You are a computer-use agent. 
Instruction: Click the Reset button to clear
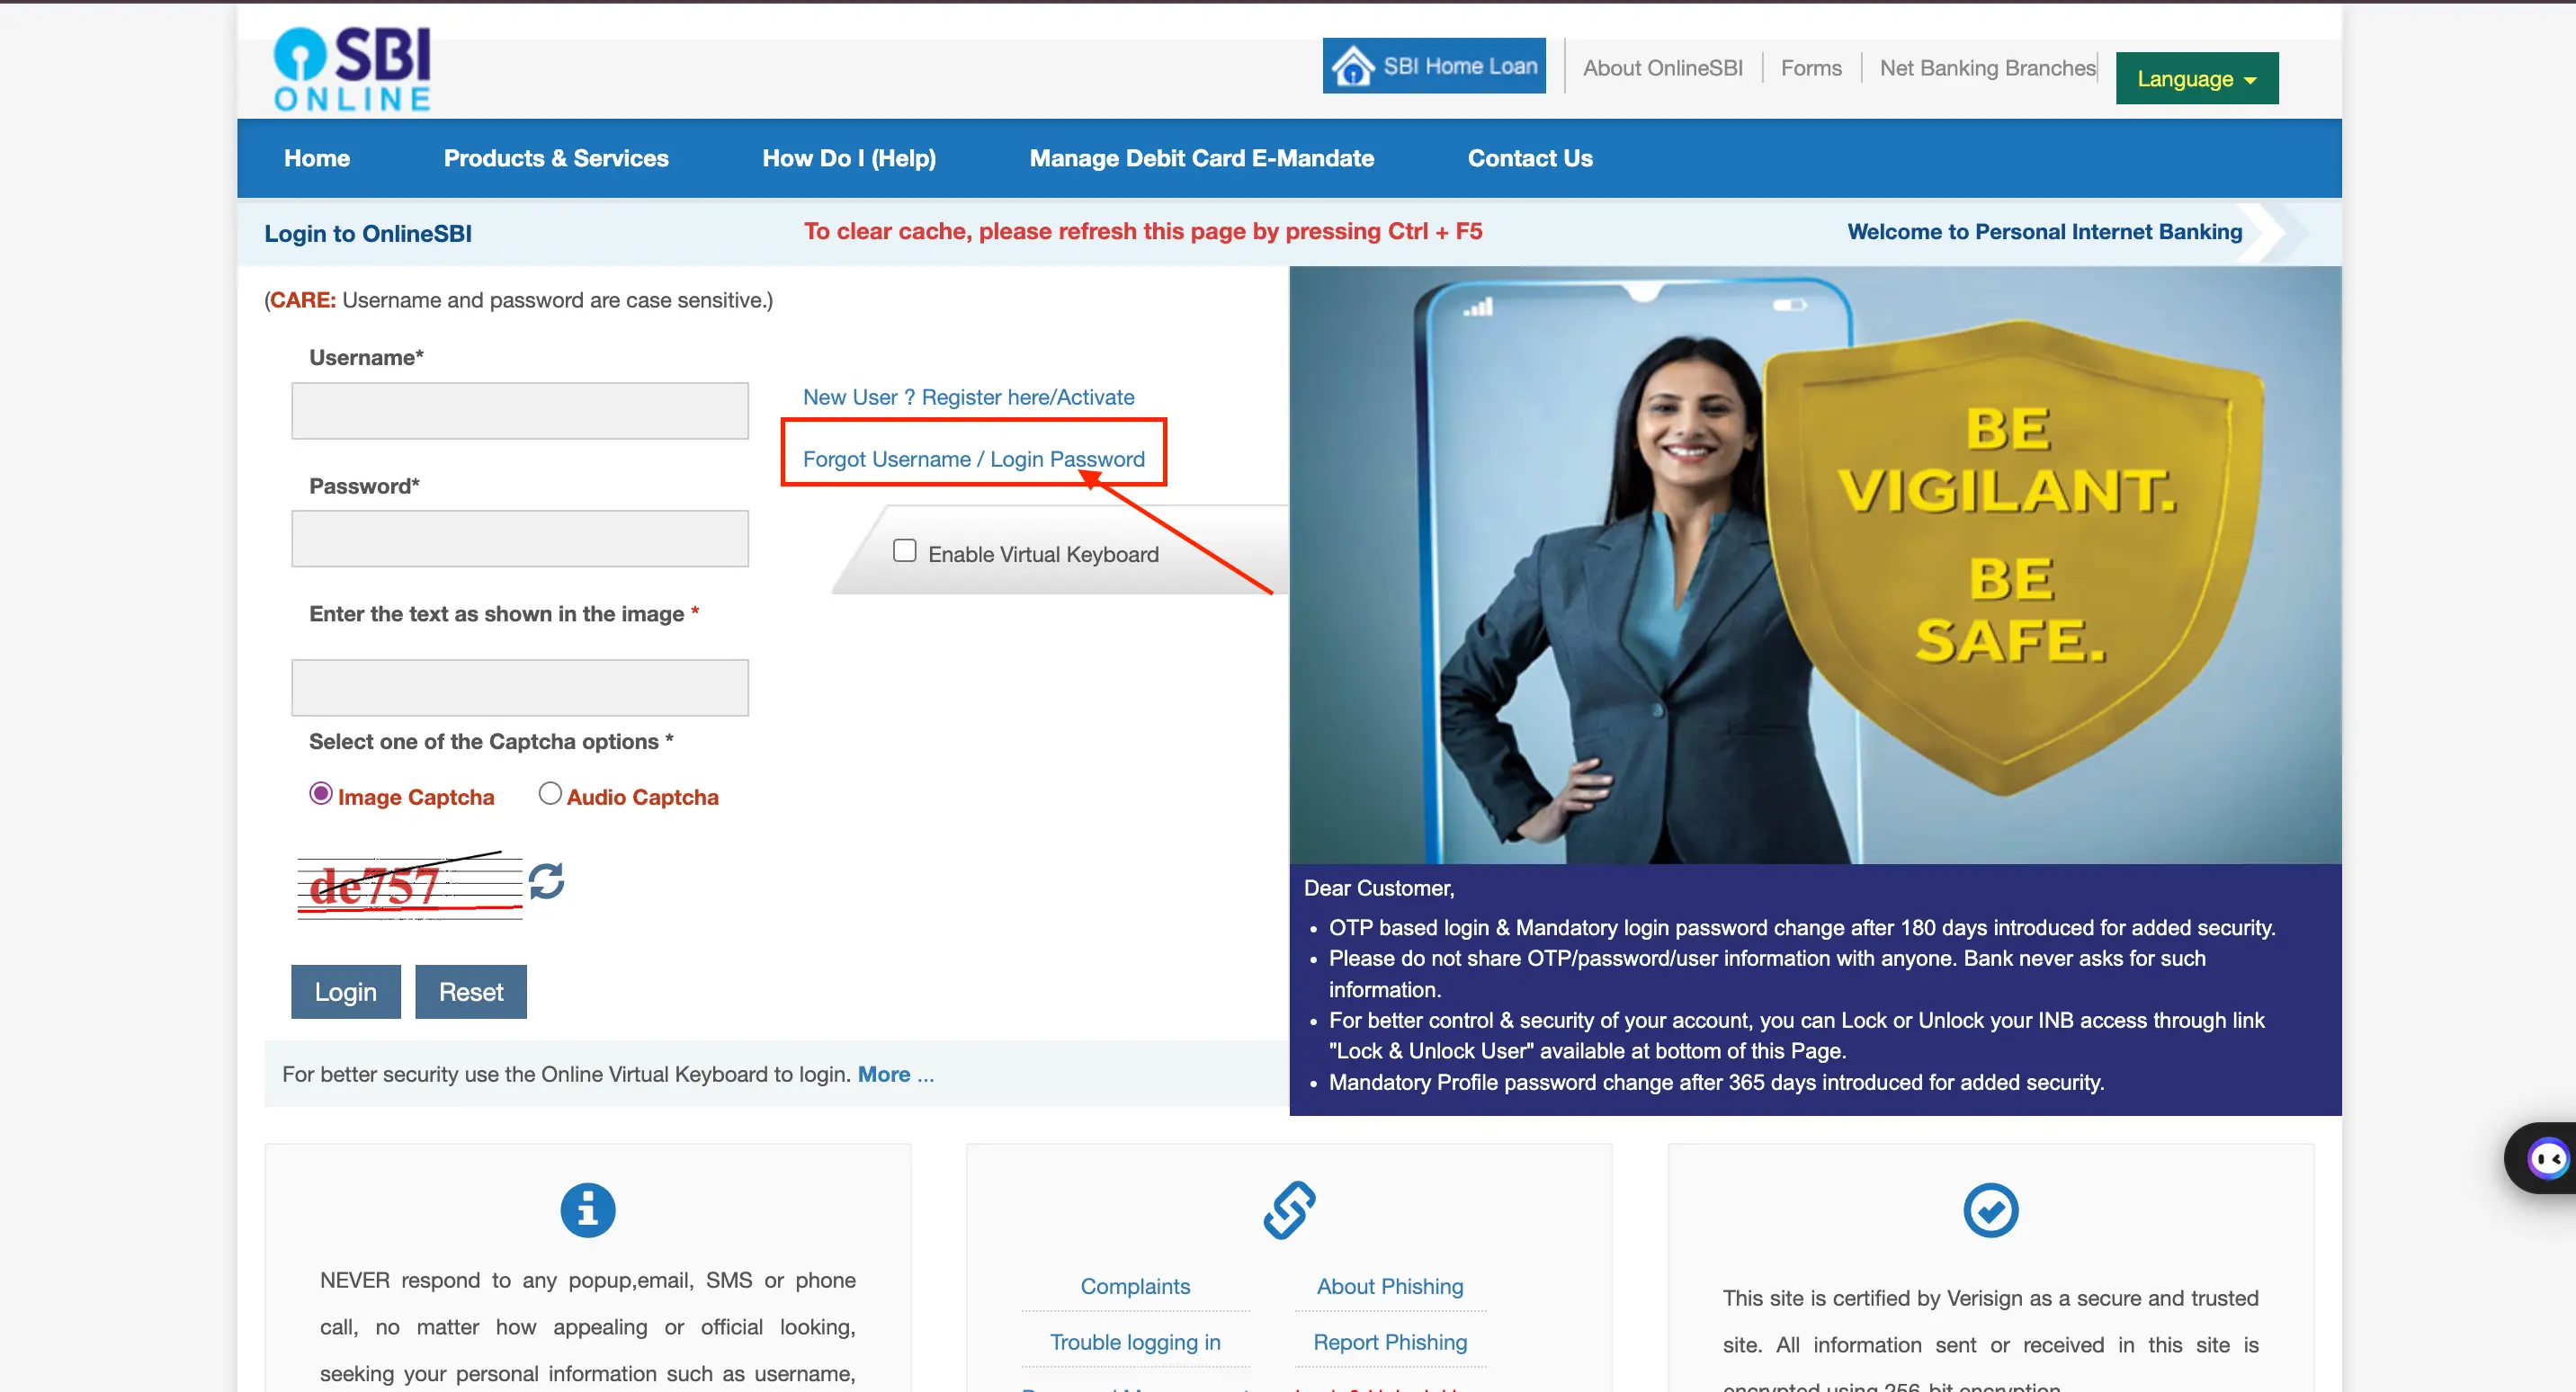click(471, 991)
